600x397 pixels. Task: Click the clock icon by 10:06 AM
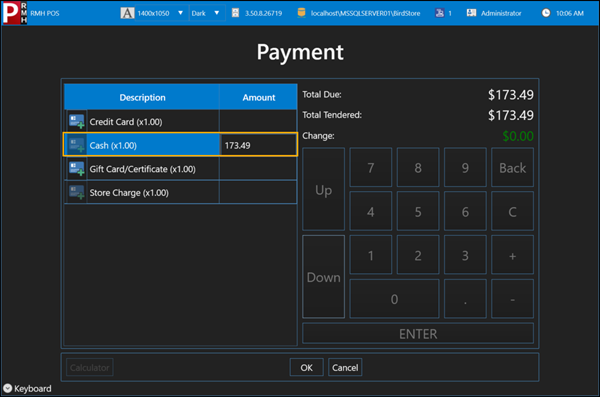tap(546, 13)
